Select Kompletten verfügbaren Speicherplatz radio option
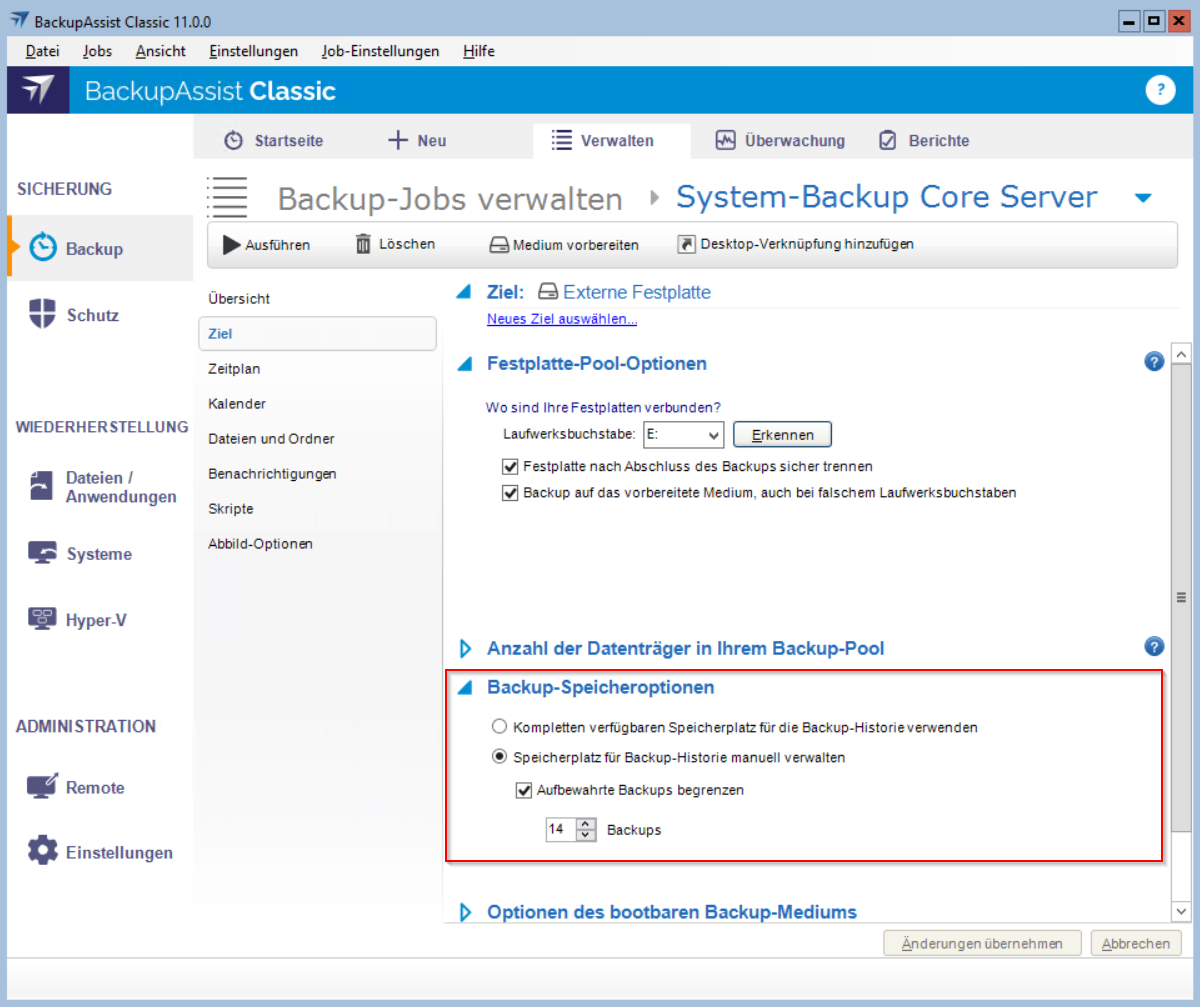This screenshot has height=1007, width=1200. coord(499,727)
